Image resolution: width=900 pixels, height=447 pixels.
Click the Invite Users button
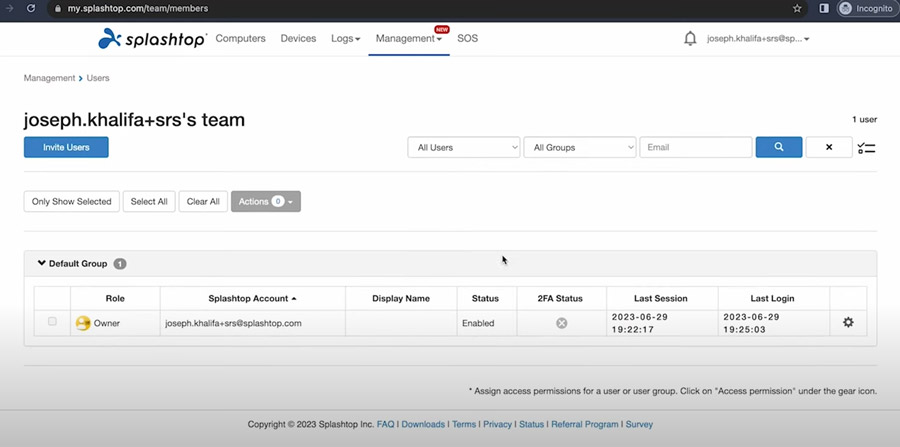(66, 147)
